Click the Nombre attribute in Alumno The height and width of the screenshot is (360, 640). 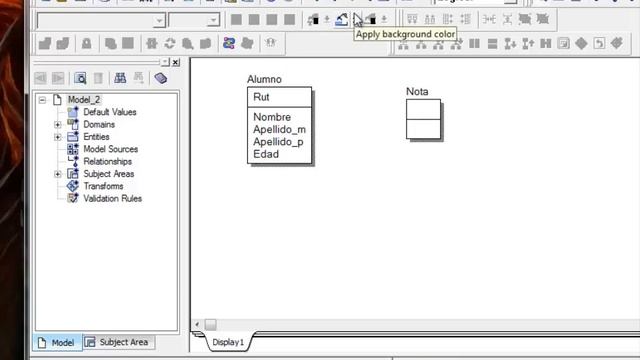272,117
